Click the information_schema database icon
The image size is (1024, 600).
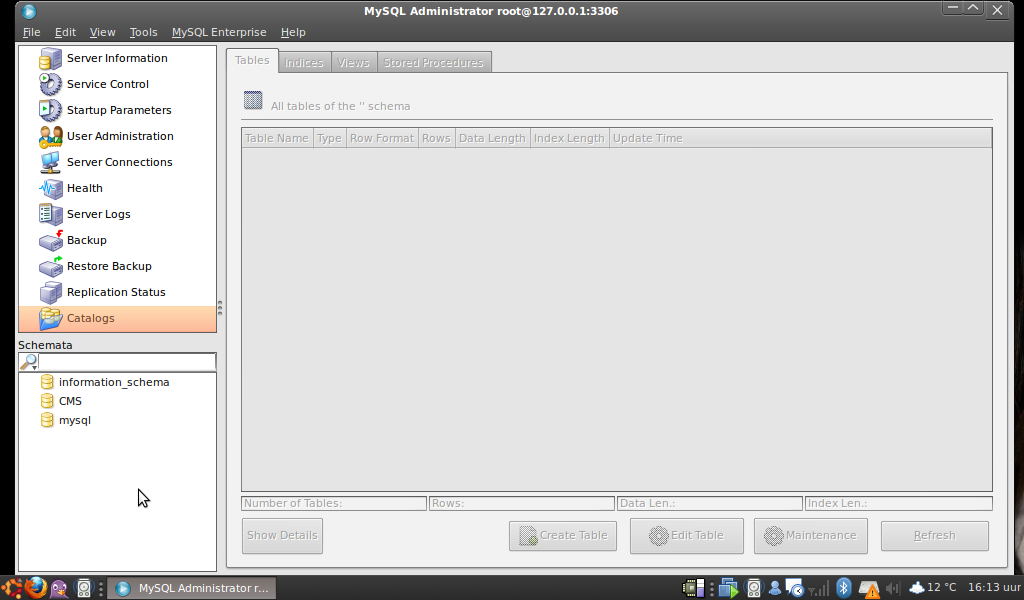pyautogui.click(x=47, y=382)
